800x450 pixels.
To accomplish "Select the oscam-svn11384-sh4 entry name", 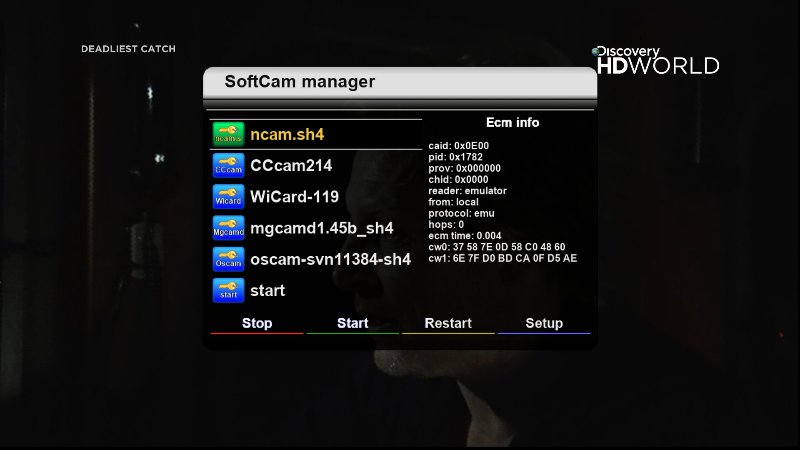I will [330, 259].
